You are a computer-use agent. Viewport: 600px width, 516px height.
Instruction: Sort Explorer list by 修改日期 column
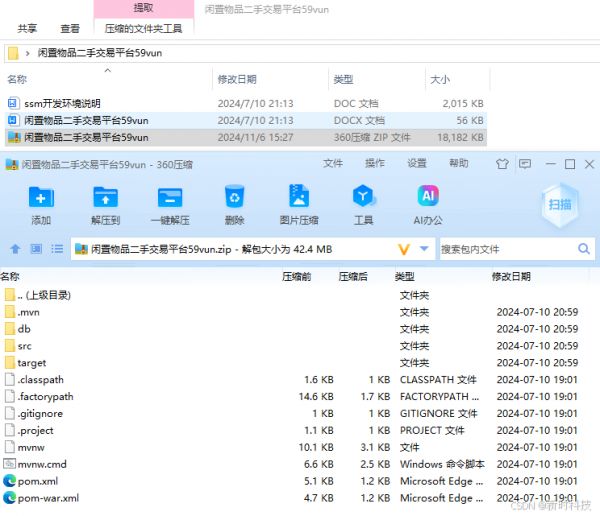[x=237, y=79]
